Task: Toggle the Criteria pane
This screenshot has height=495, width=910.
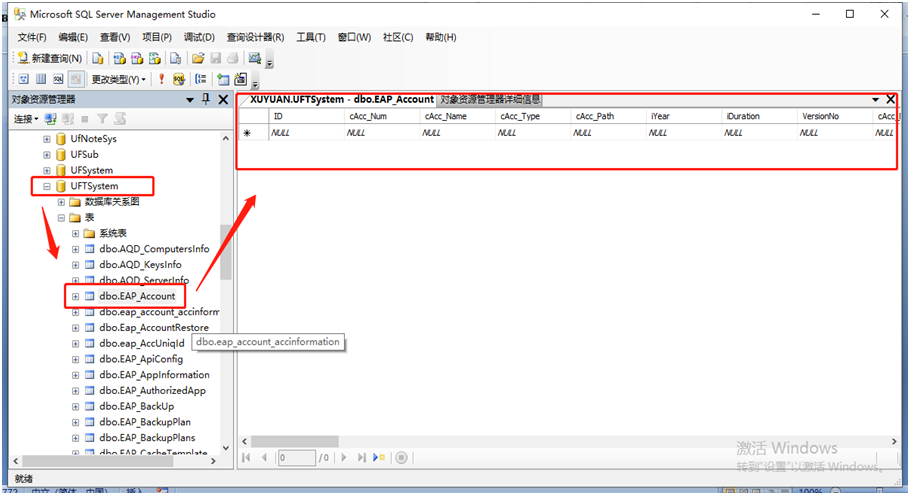Action: coord(41,79)
